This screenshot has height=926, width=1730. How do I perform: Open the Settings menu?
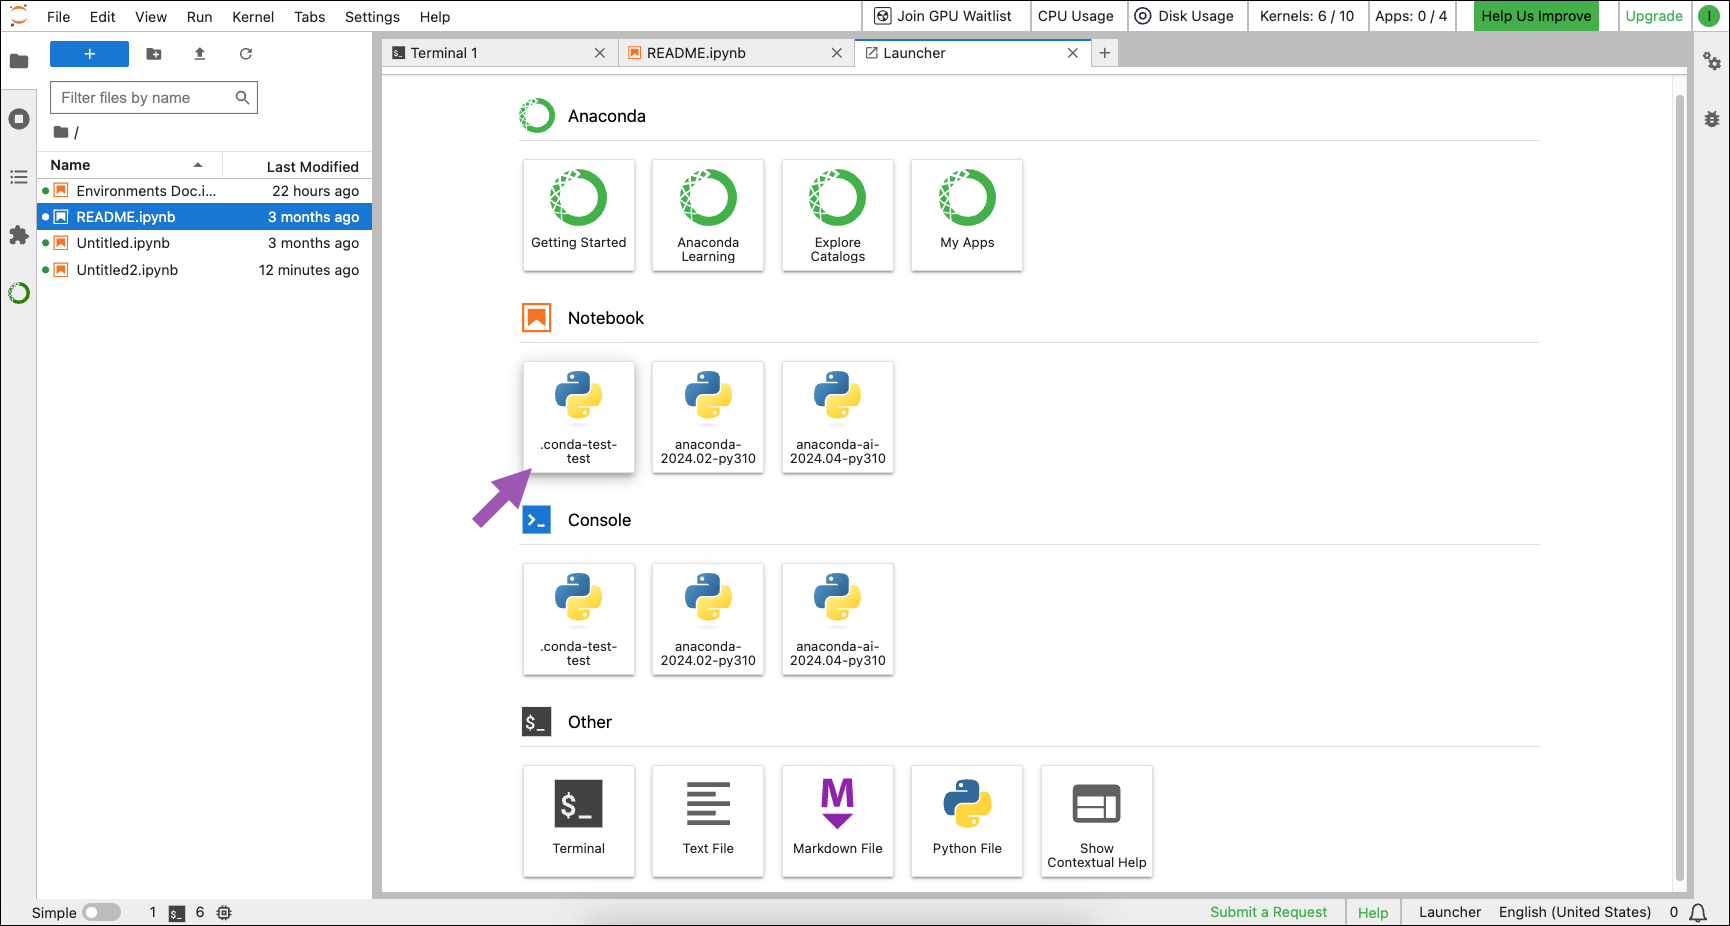coord(372,17)
